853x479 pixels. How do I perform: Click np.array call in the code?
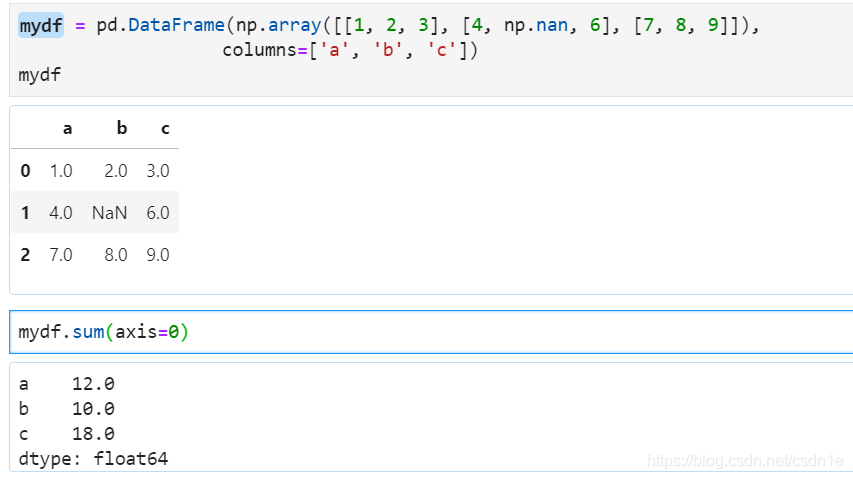tap(279, 25)
